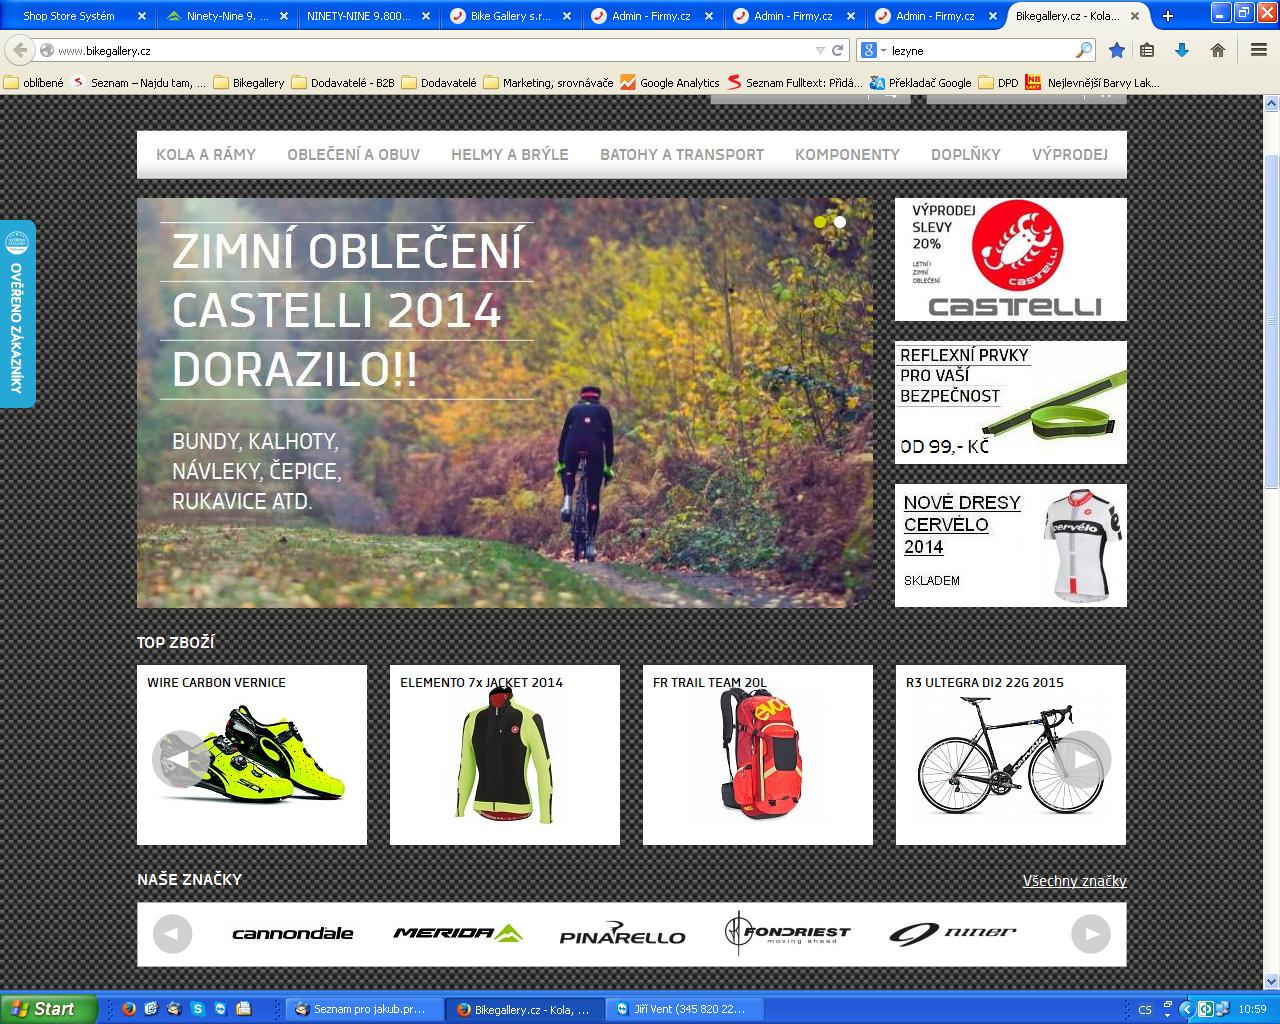This screenshot has height=1024, width=1280.
Task: Click the Firefox back arrow button
Action: [20, 50]
